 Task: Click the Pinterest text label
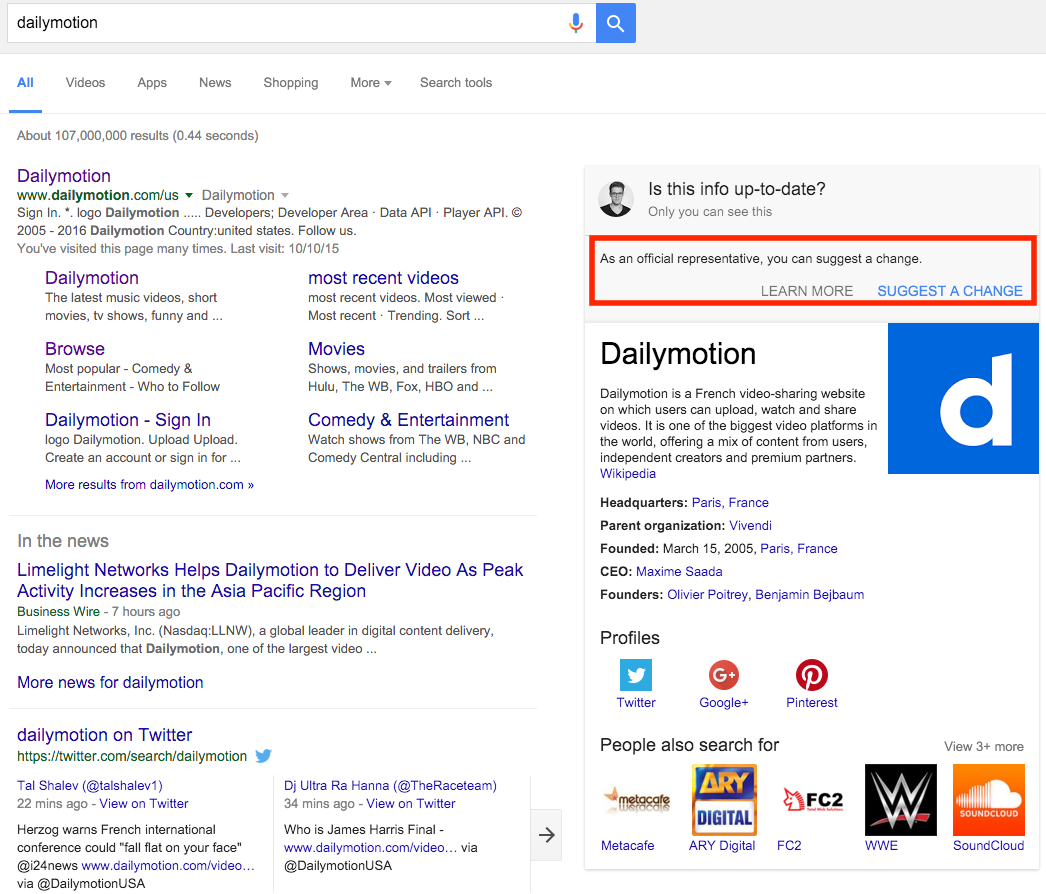(x=812, y=703)
